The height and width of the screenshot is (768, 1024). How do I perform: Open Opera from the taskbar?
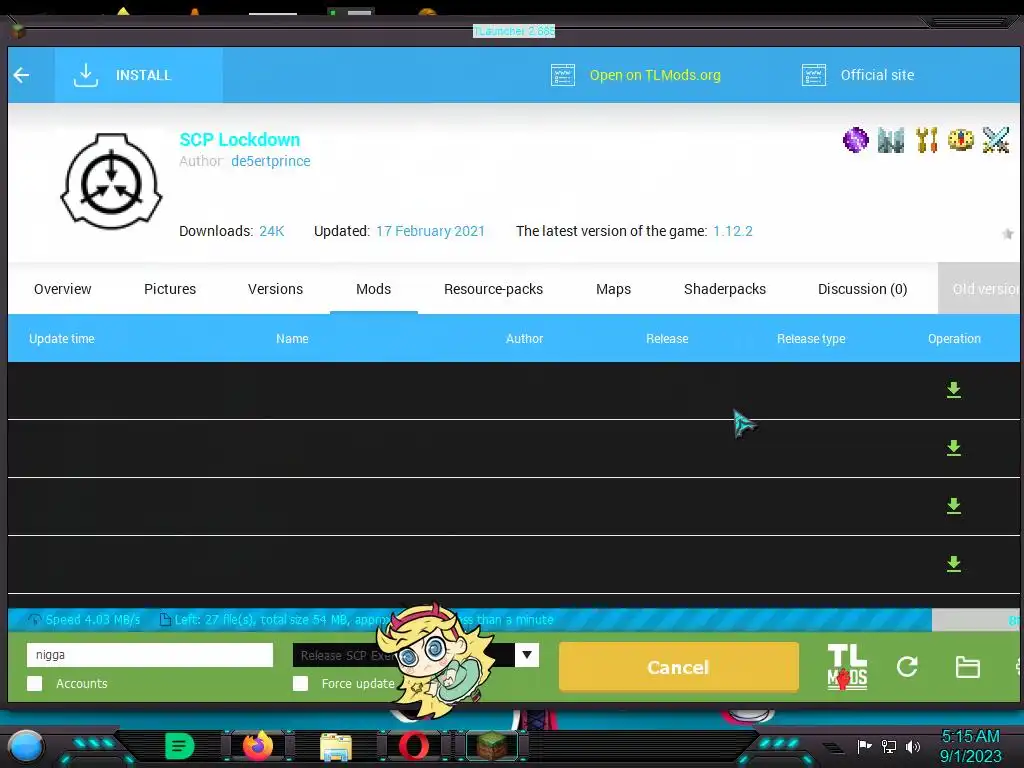[x=414, y=746]
